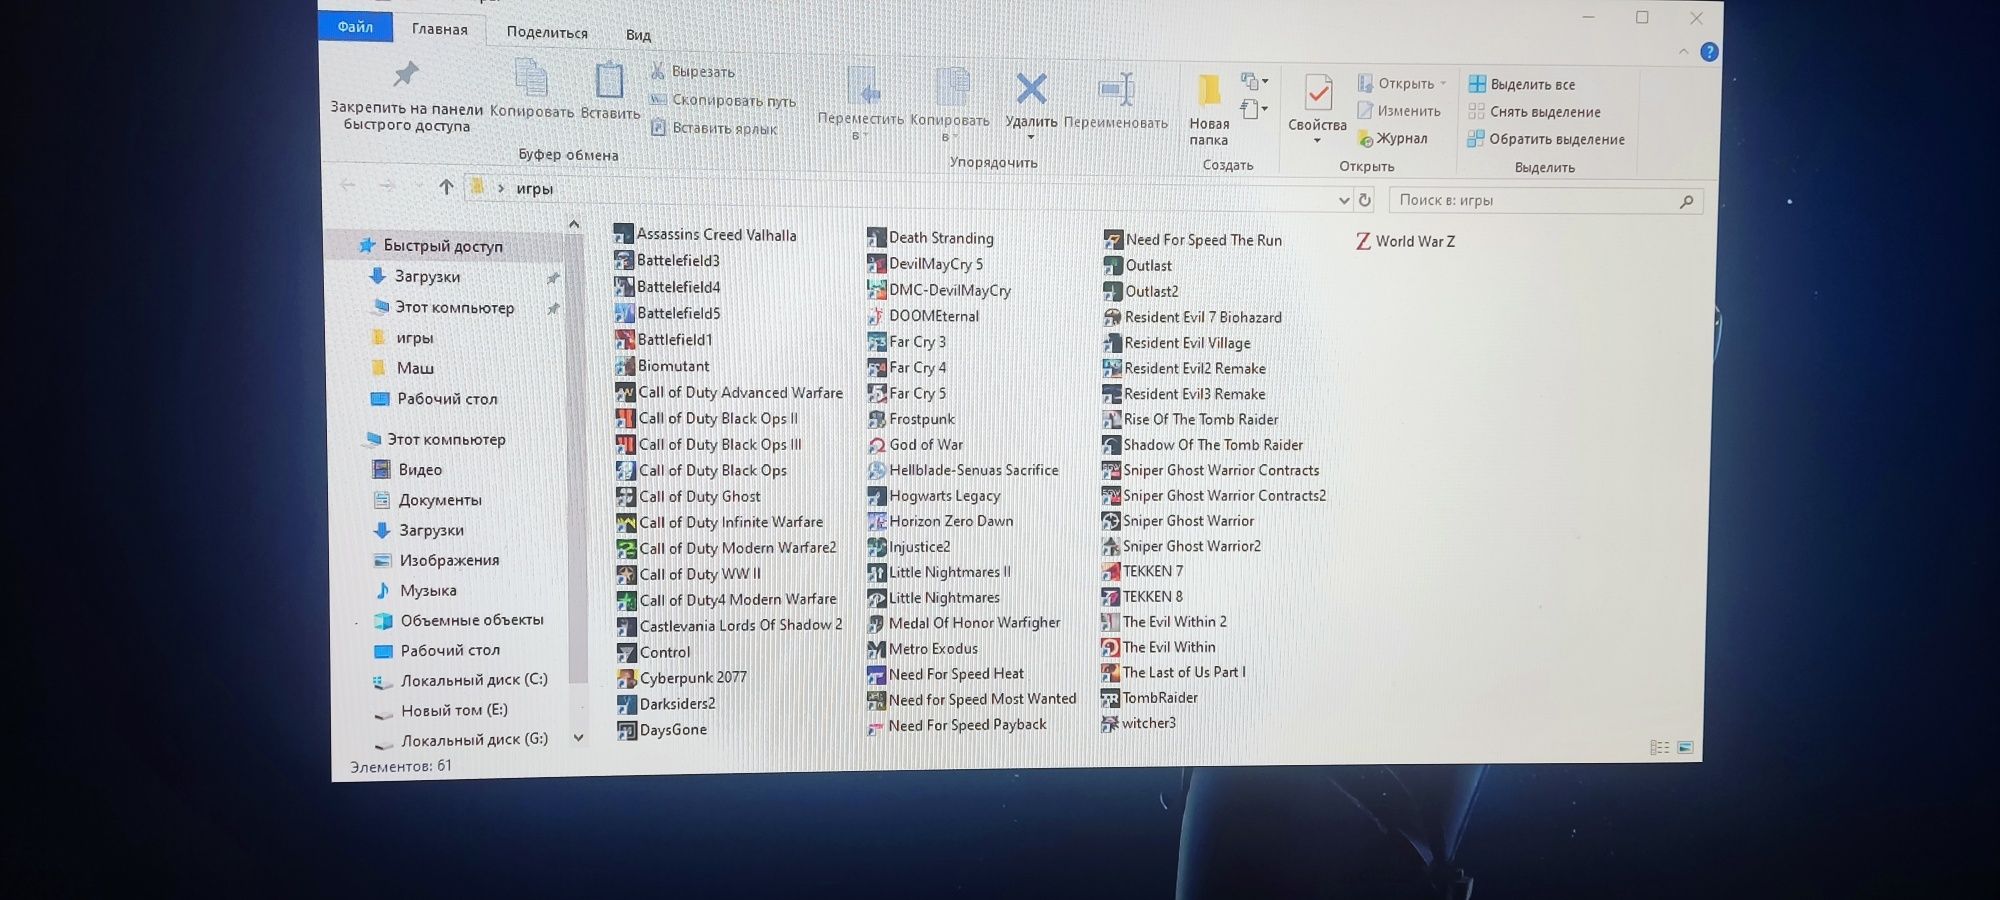Expand the Свойства dropdown arrow
2000x900 pixels.
(1317, 141)
